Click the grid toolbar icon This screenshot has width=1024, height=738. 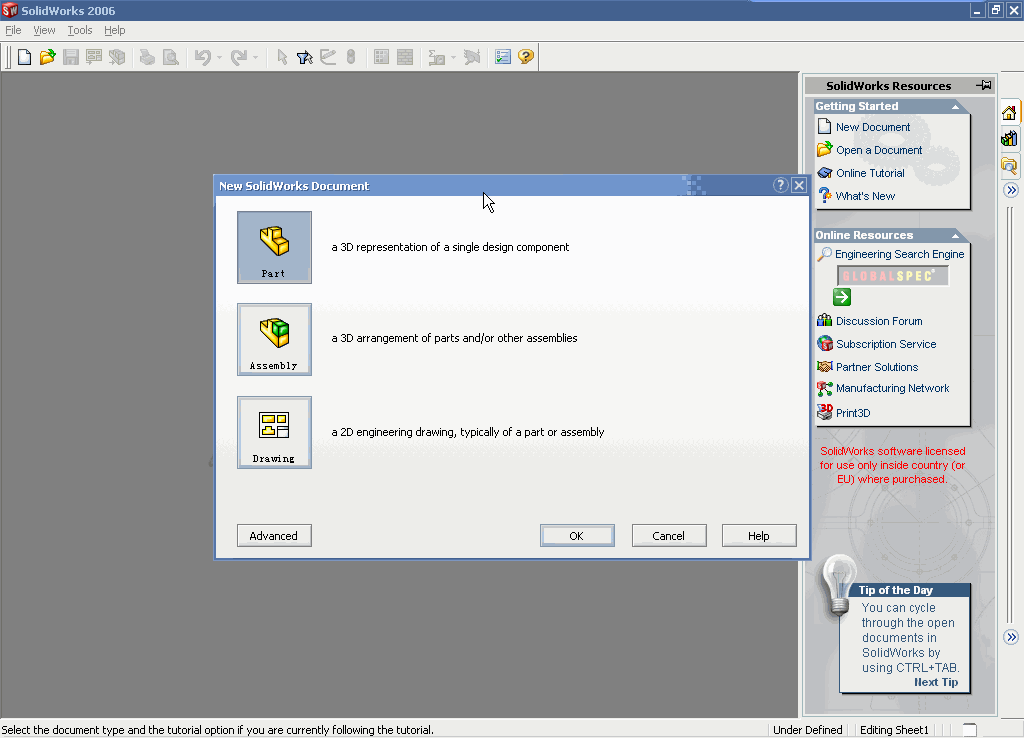381,57
